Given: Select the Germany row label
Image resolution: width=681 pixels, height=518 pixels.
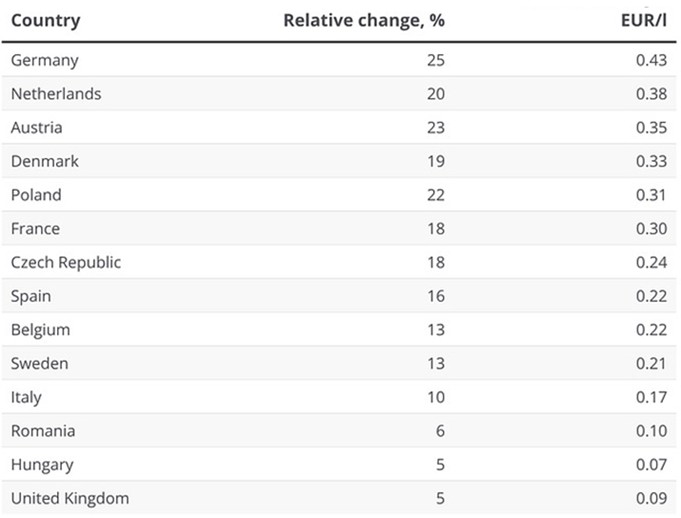Looking at the screenshot, I should coord(45,60).
